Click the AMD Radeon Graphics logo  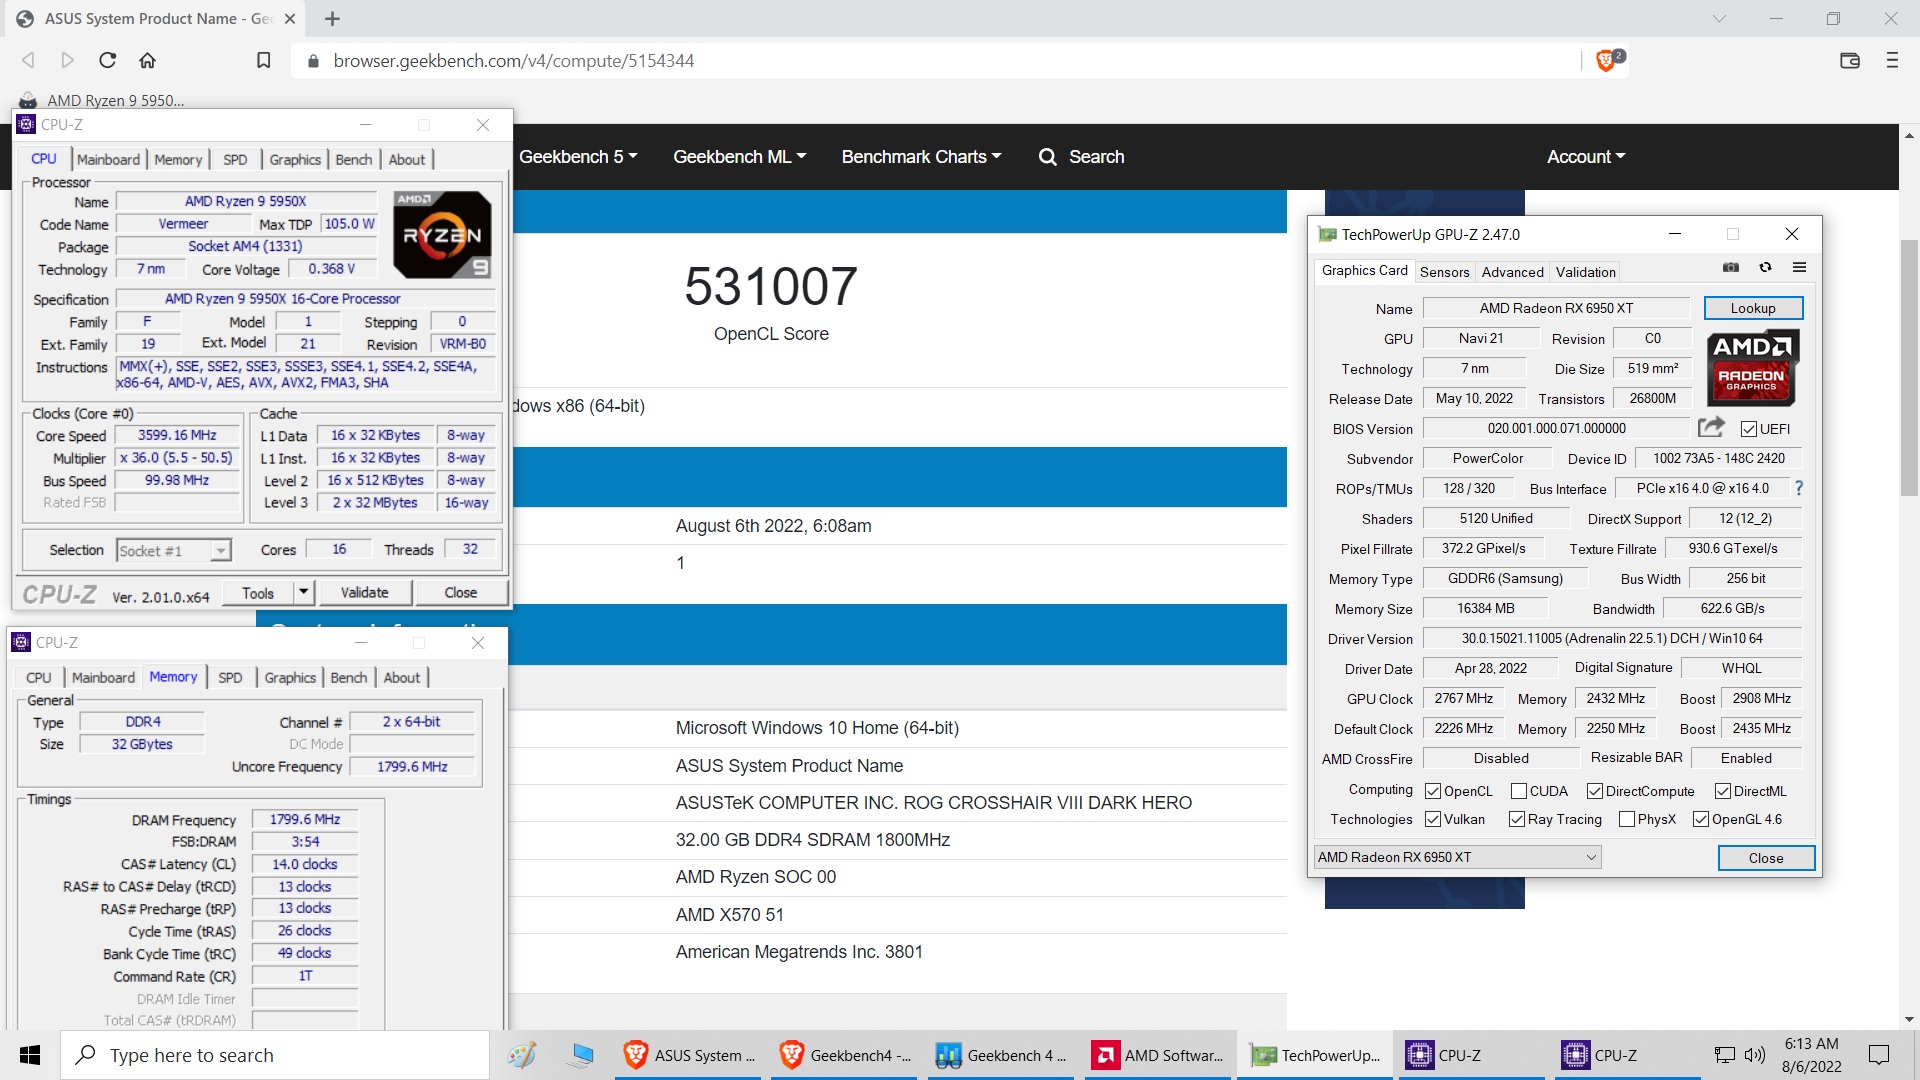(x=1752, y=368)
